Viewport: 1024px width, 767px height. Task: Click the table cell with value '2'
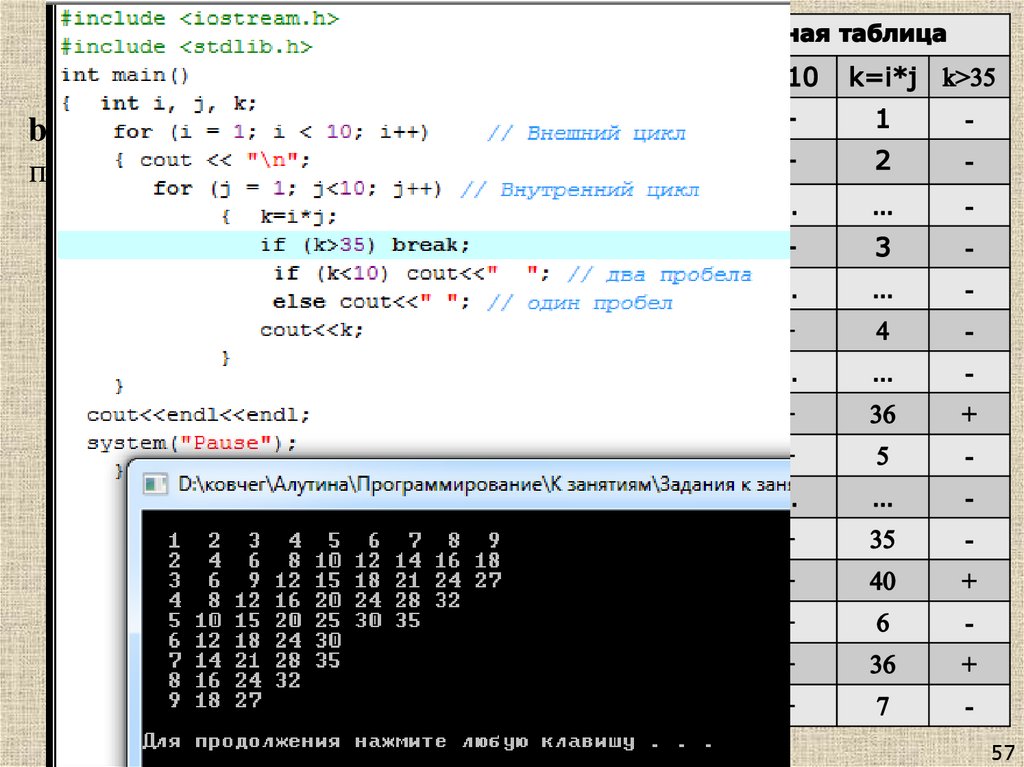coord(883,161)
